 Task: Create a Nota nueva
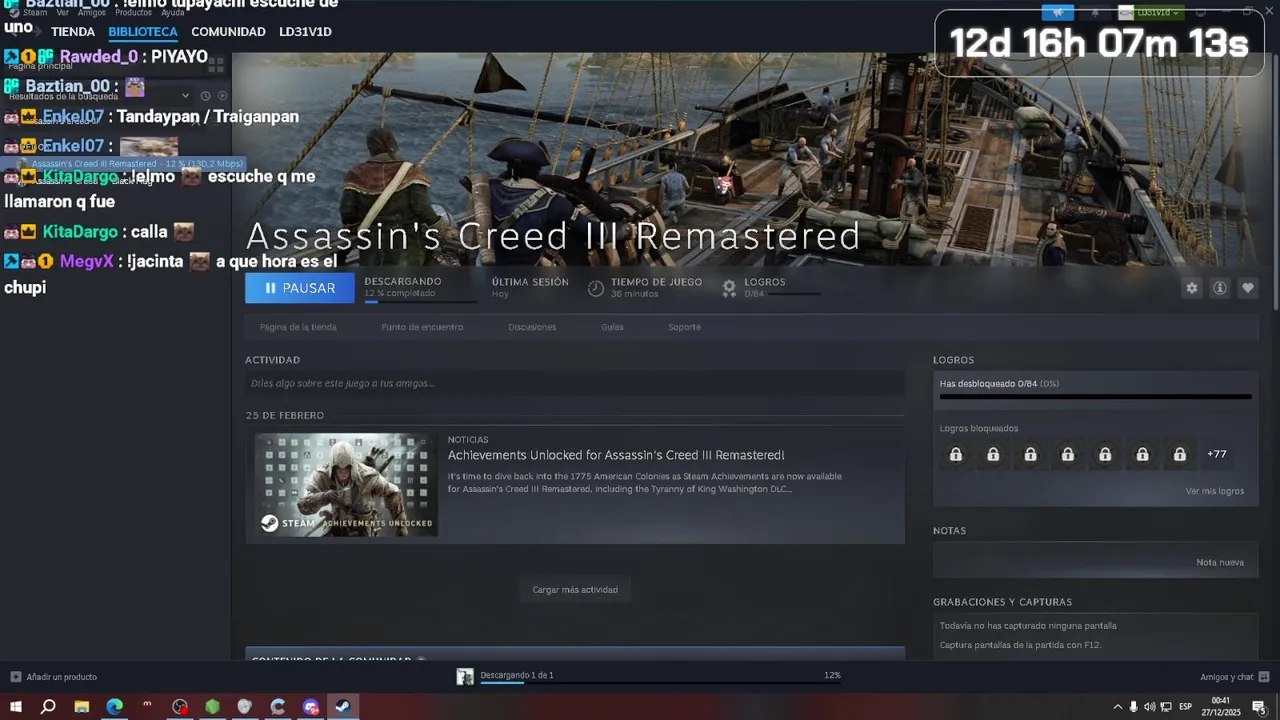pos(1220,562)
